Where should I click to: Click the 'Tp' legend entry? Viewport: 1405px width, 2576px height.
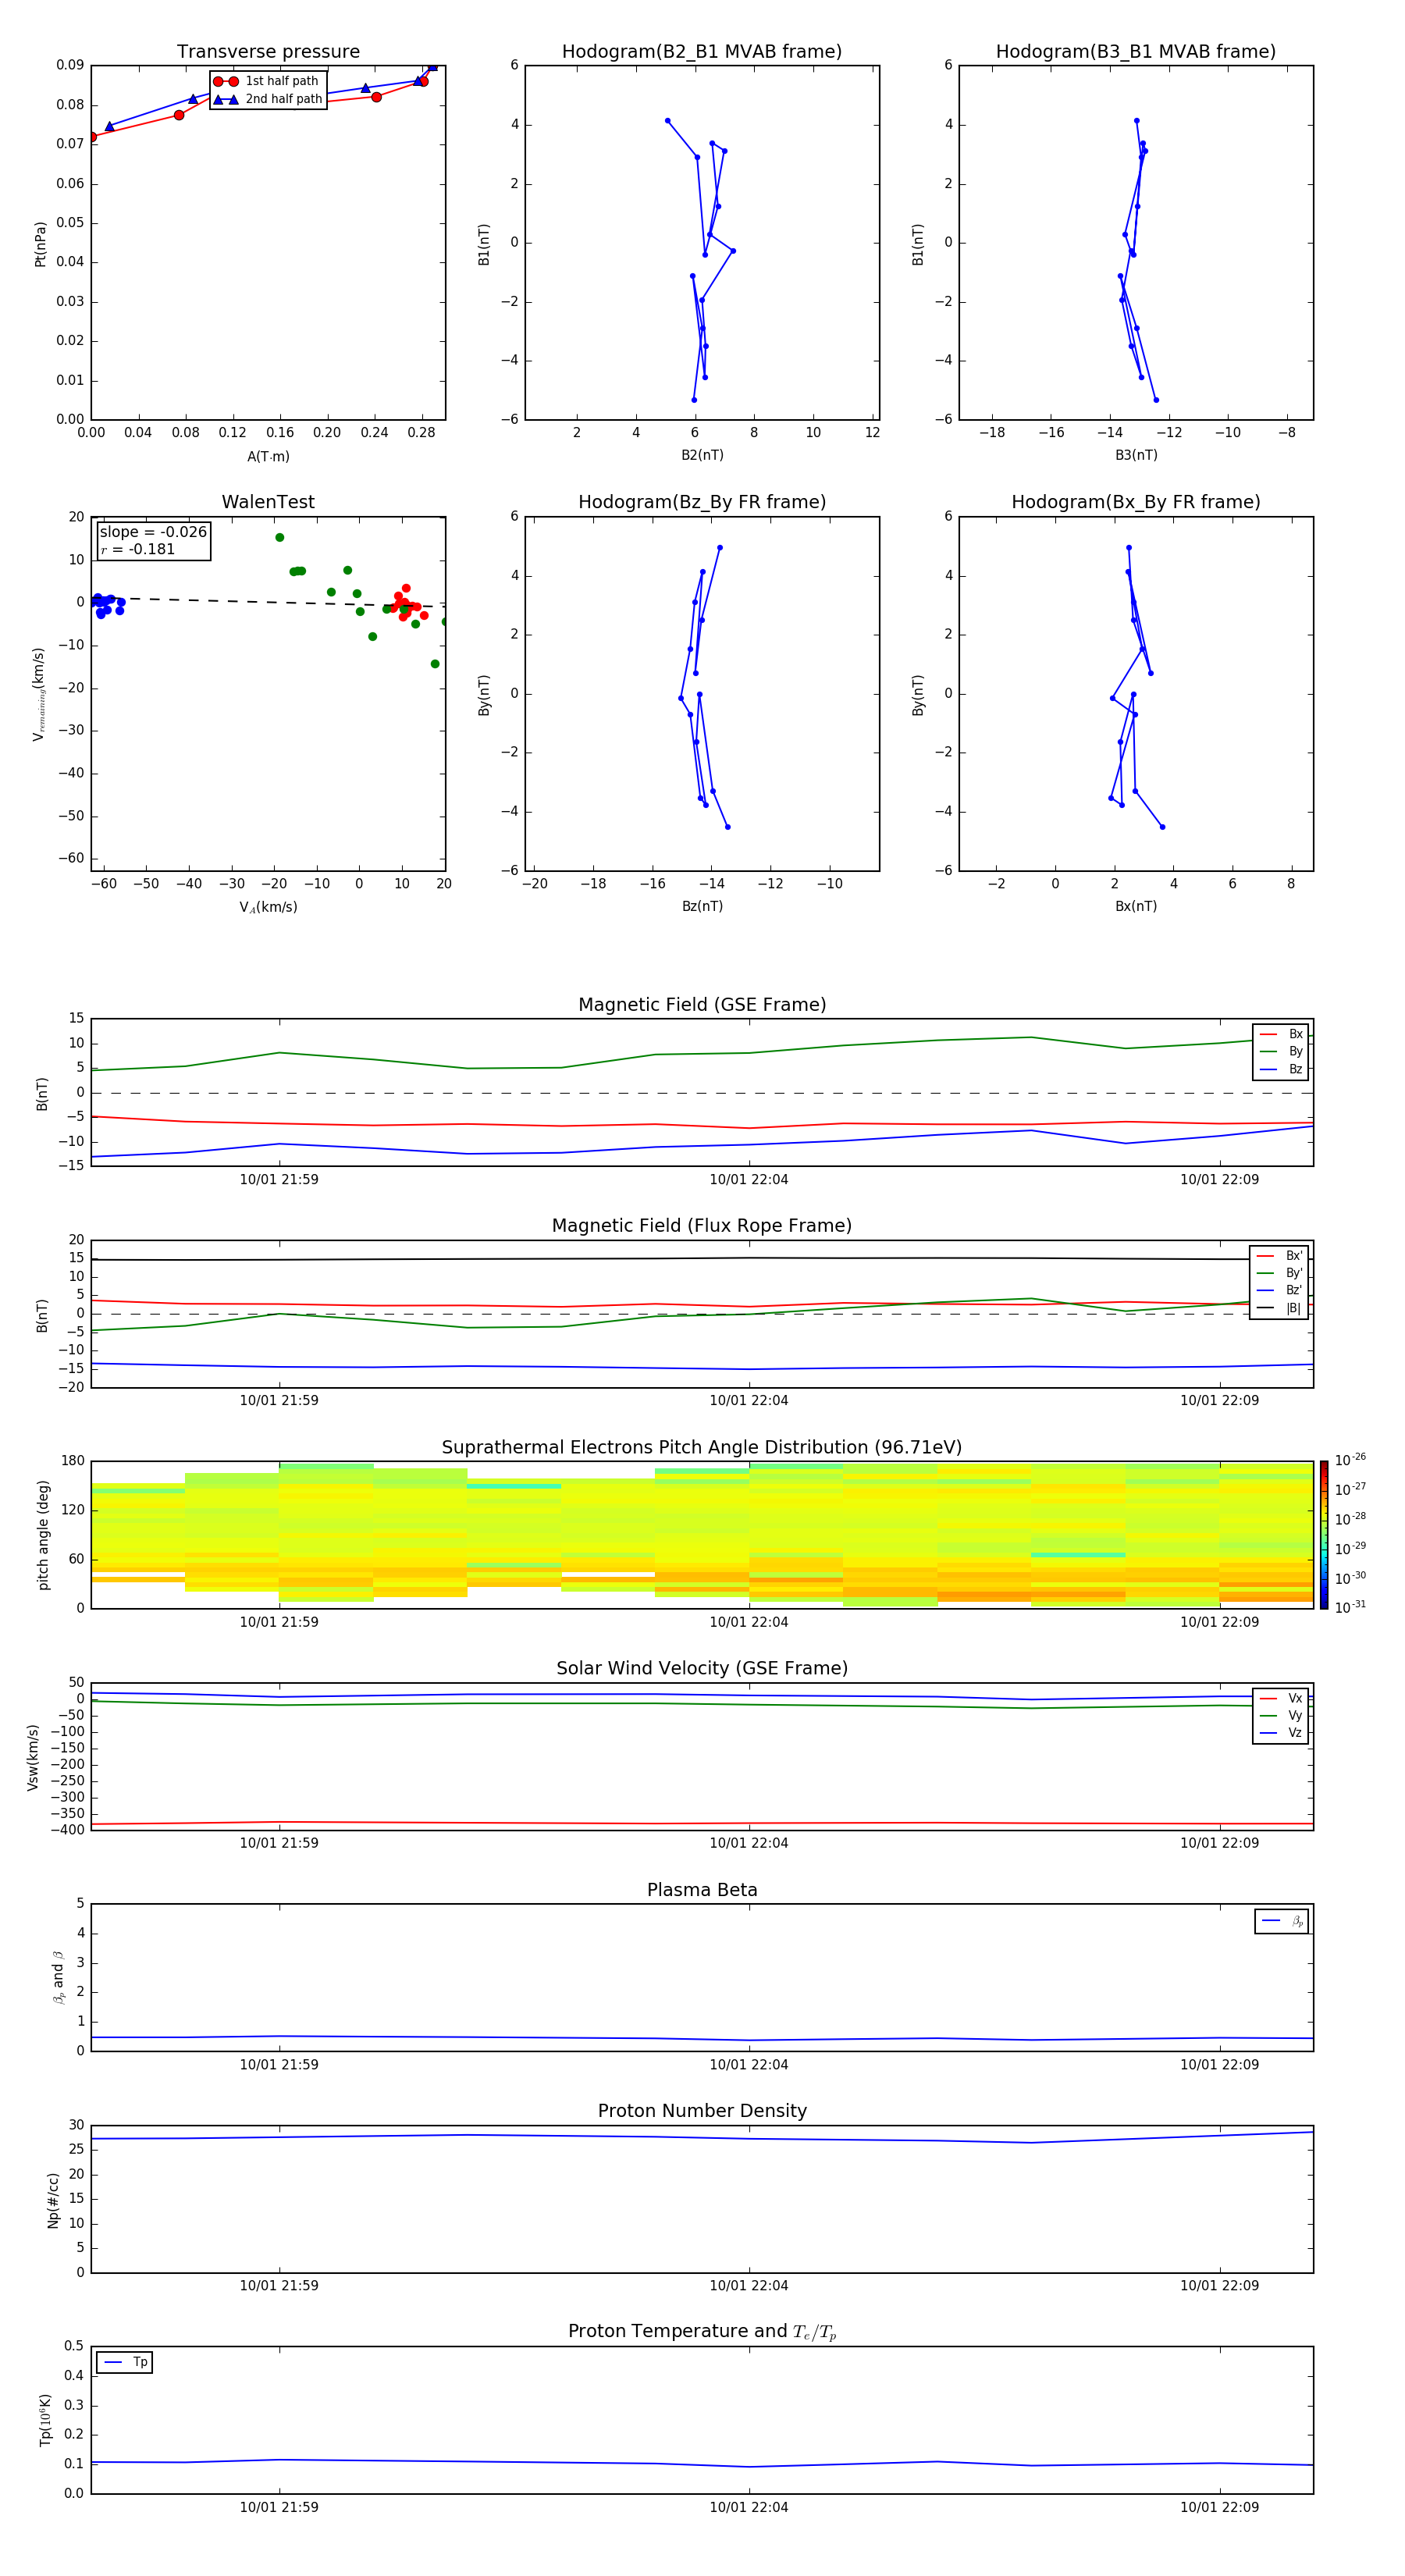(125, 2362)
